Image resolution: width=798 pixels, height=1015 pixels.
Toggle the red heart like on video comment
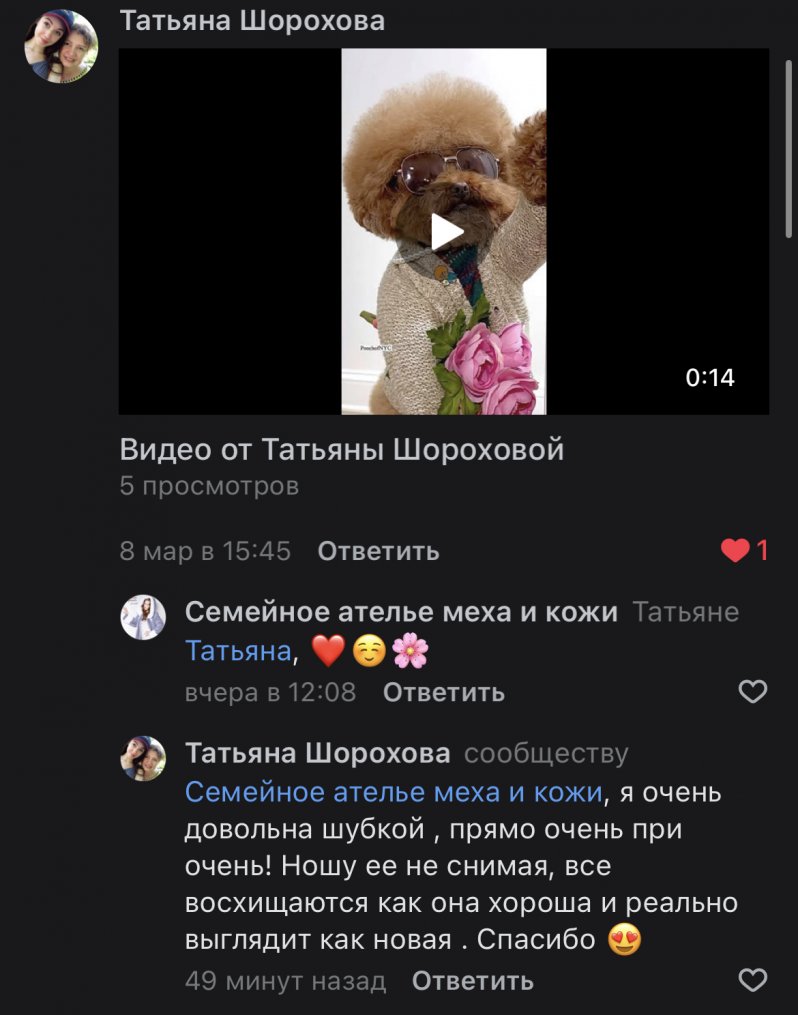coord(744,550)
